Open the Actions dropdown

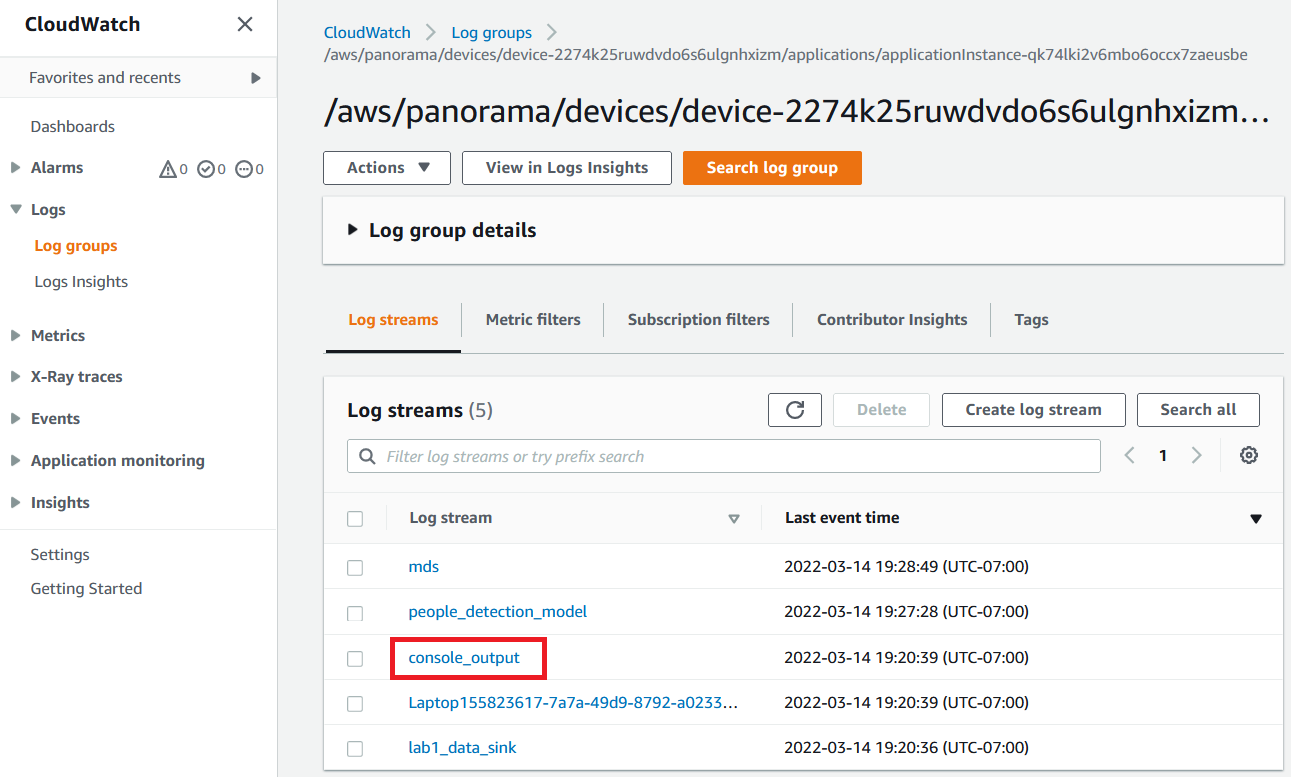coord(387,168)
